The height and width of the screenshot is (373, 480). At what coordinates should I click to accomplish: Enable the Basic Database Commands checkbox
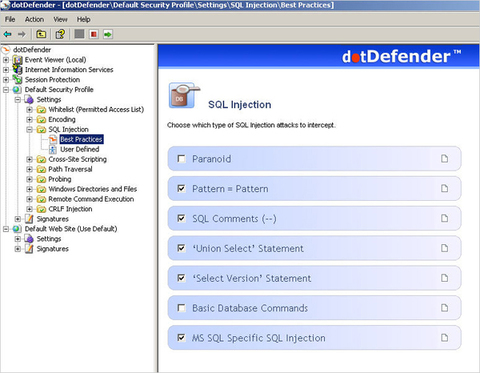click(181, 308)
